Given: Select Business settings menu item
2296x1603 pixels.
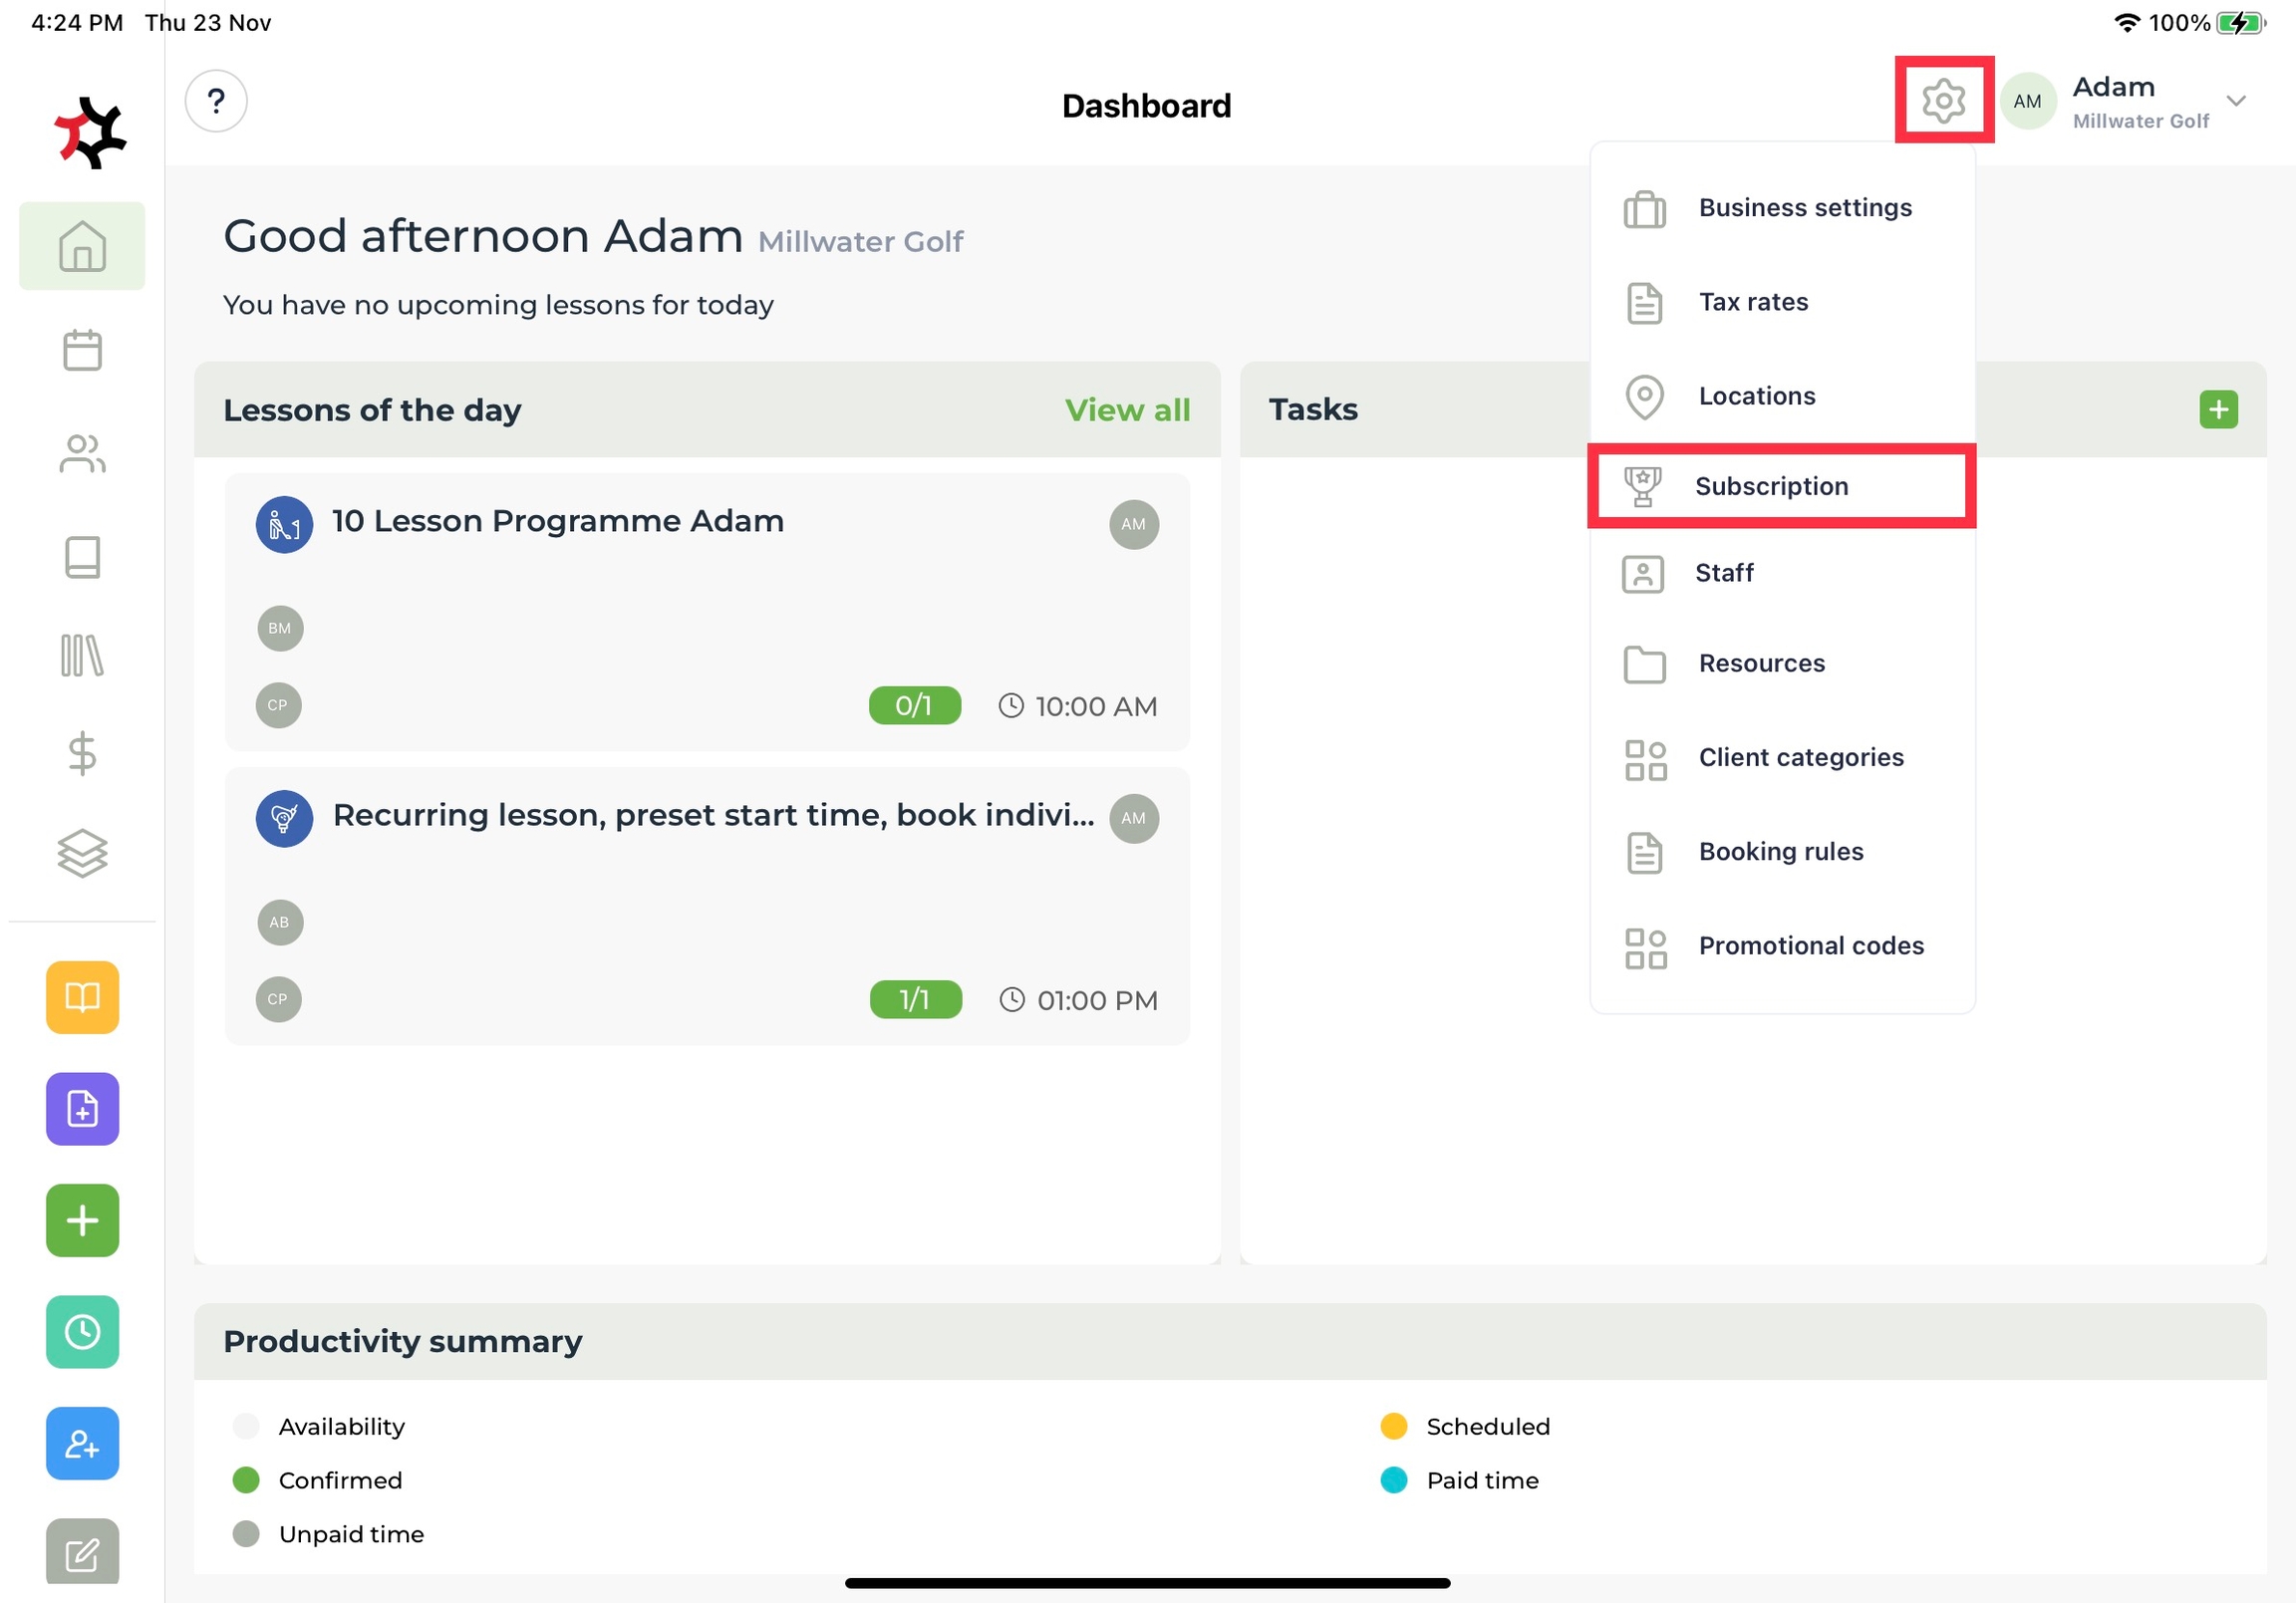Looking at the screenshot, I should (x=1804, y=208).
